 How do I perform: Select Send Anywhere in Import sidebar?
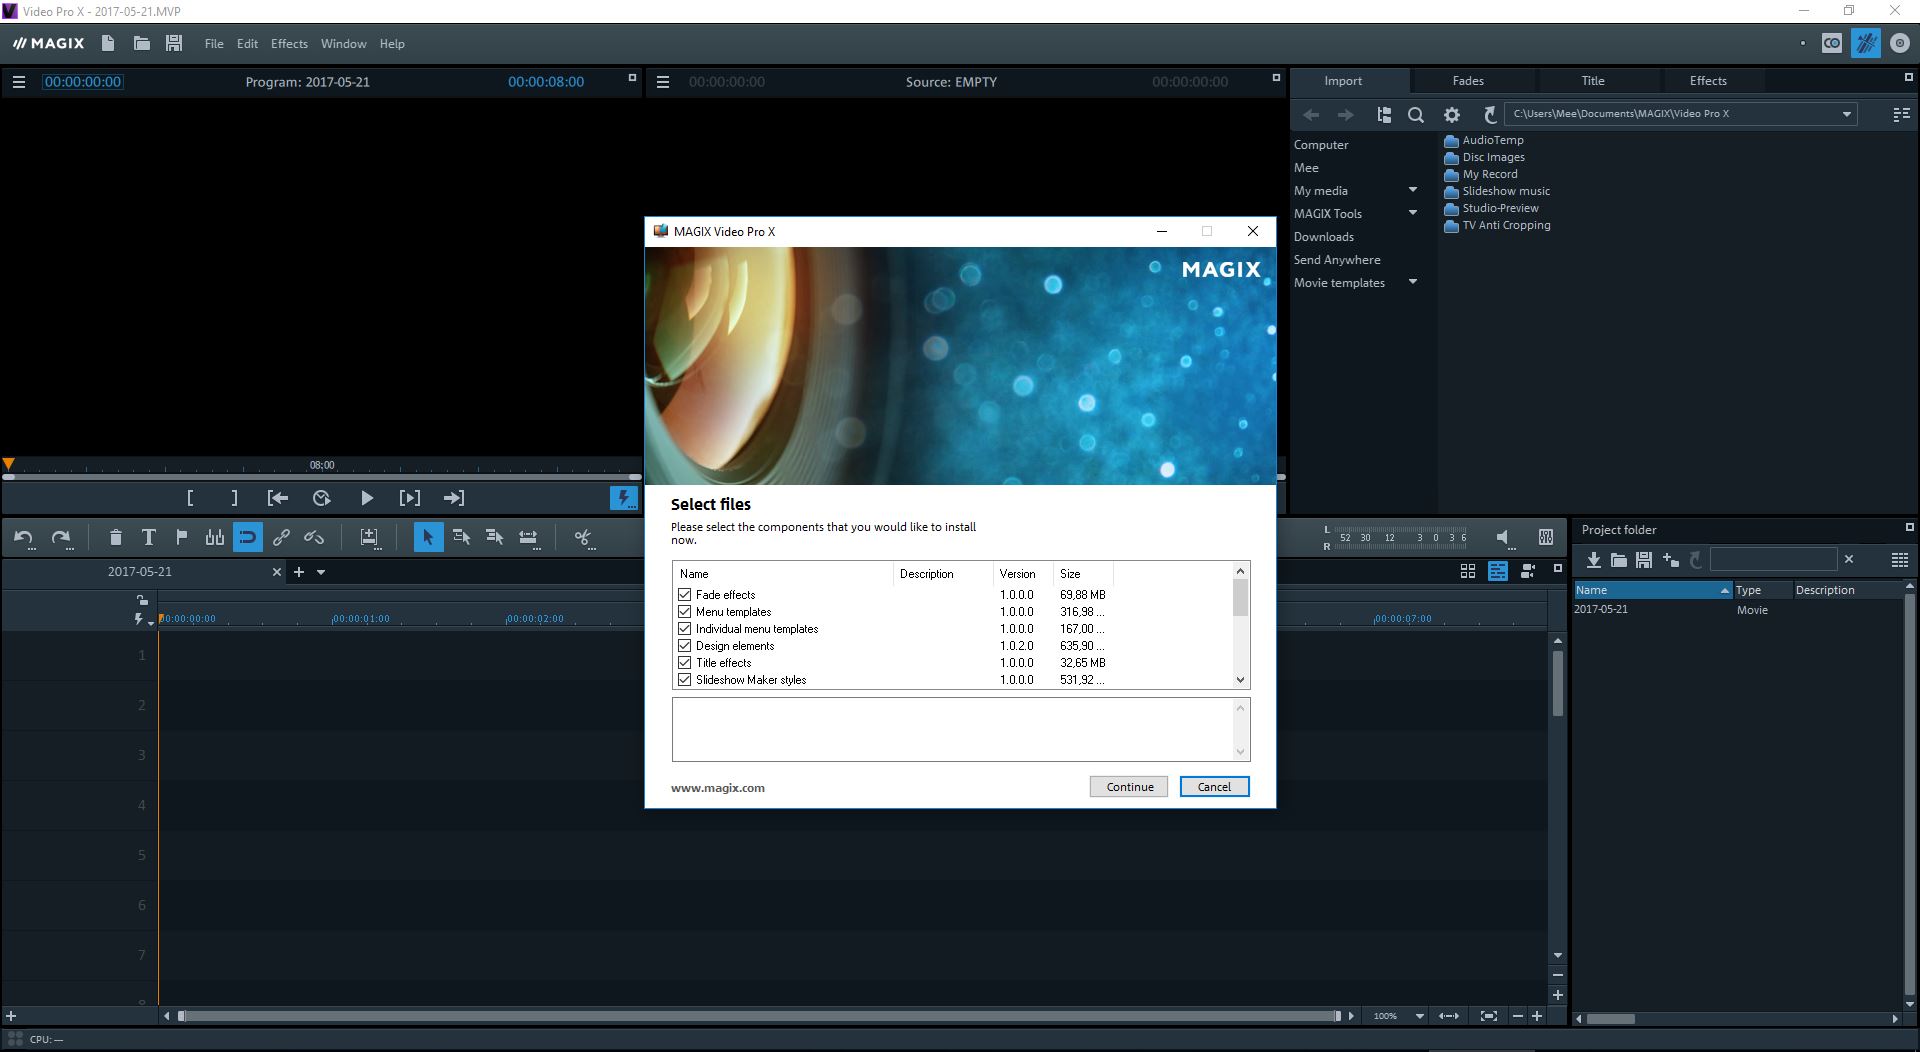tap(1336, 260)
